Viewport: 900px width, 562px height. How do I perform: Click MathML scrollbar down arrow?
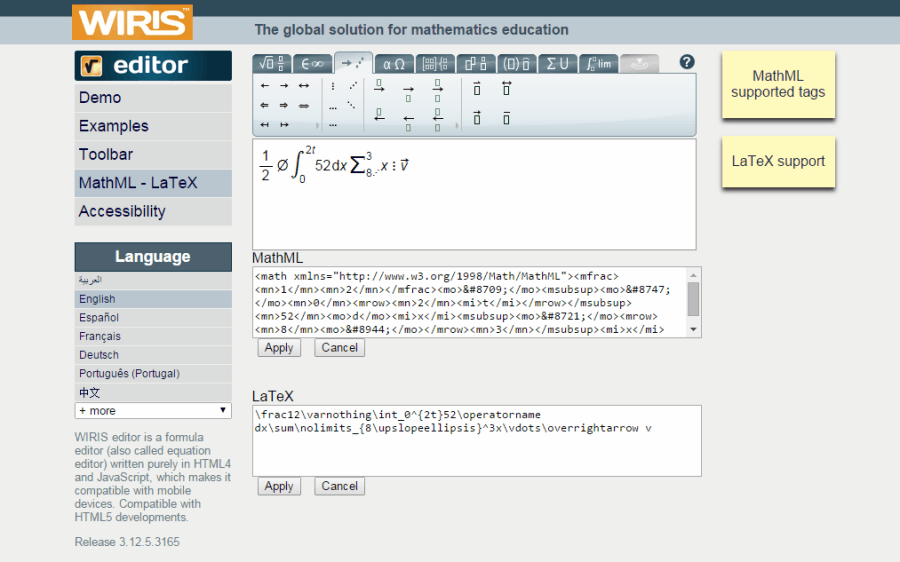click(x=693, y=330)
